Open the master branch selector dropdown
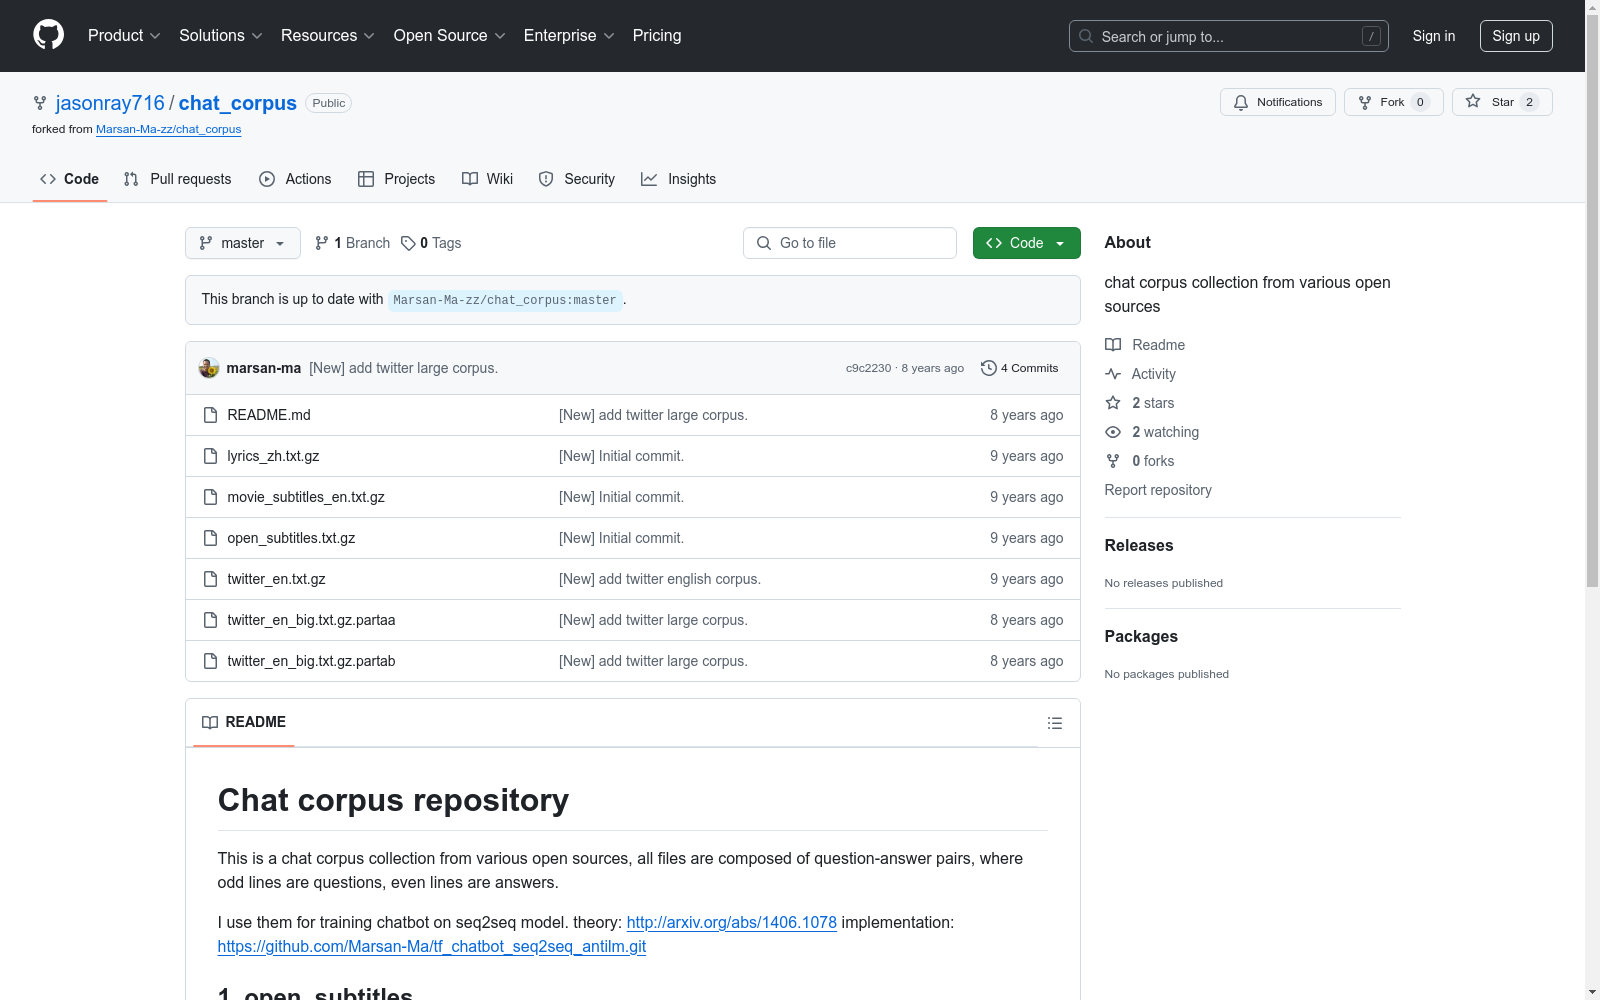This screenshot has width=1600, height=1000. pos(243,243)
